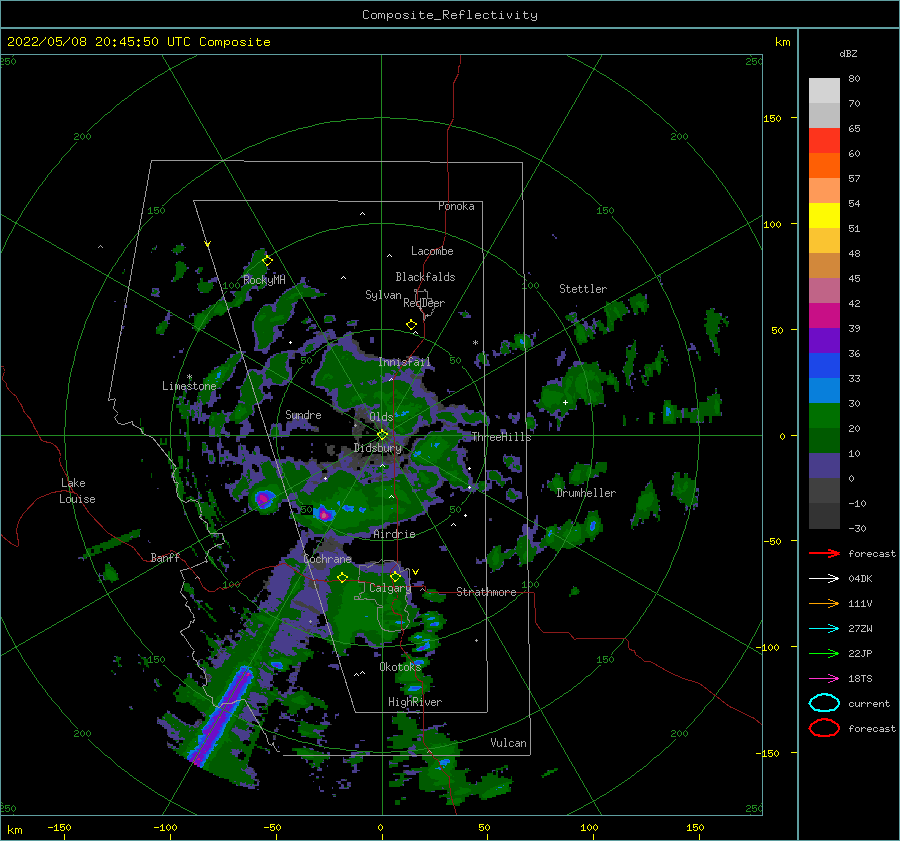
Task: Click the Lacombe city label
Action: point(432,251)
